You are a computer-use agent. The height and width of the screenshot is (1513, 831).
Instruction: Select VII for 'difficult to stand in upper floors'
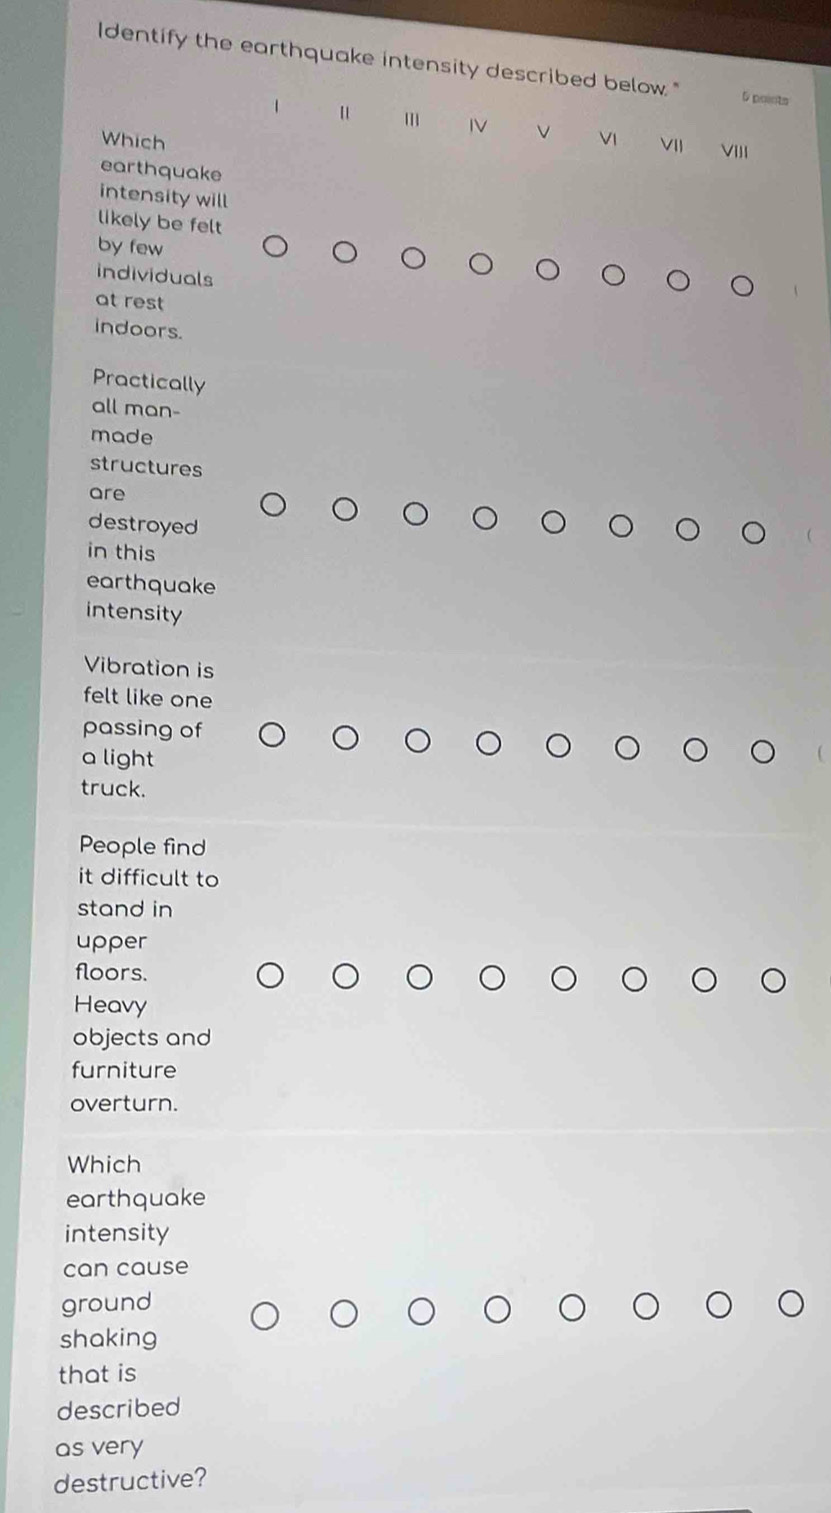(x=704, y=981)
